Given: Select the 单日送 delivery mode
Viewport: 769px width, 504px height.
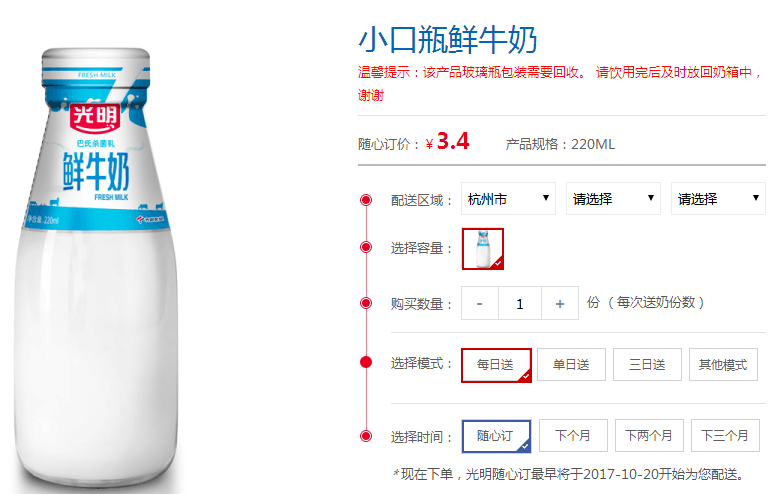Looking at the screenshot, I should pos(571,364).
